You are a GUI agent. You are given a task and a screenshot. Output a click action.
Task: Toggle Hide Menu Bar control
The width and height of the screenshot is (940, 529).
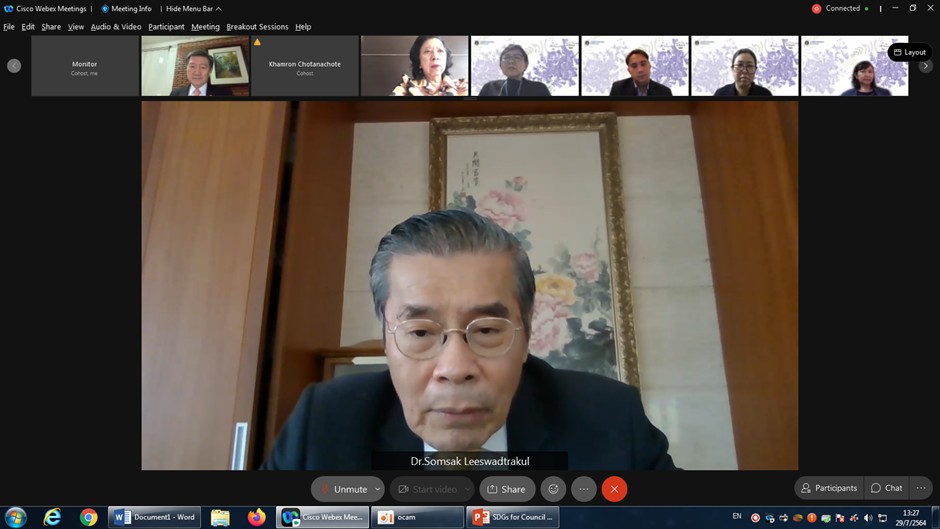point(193,9)
